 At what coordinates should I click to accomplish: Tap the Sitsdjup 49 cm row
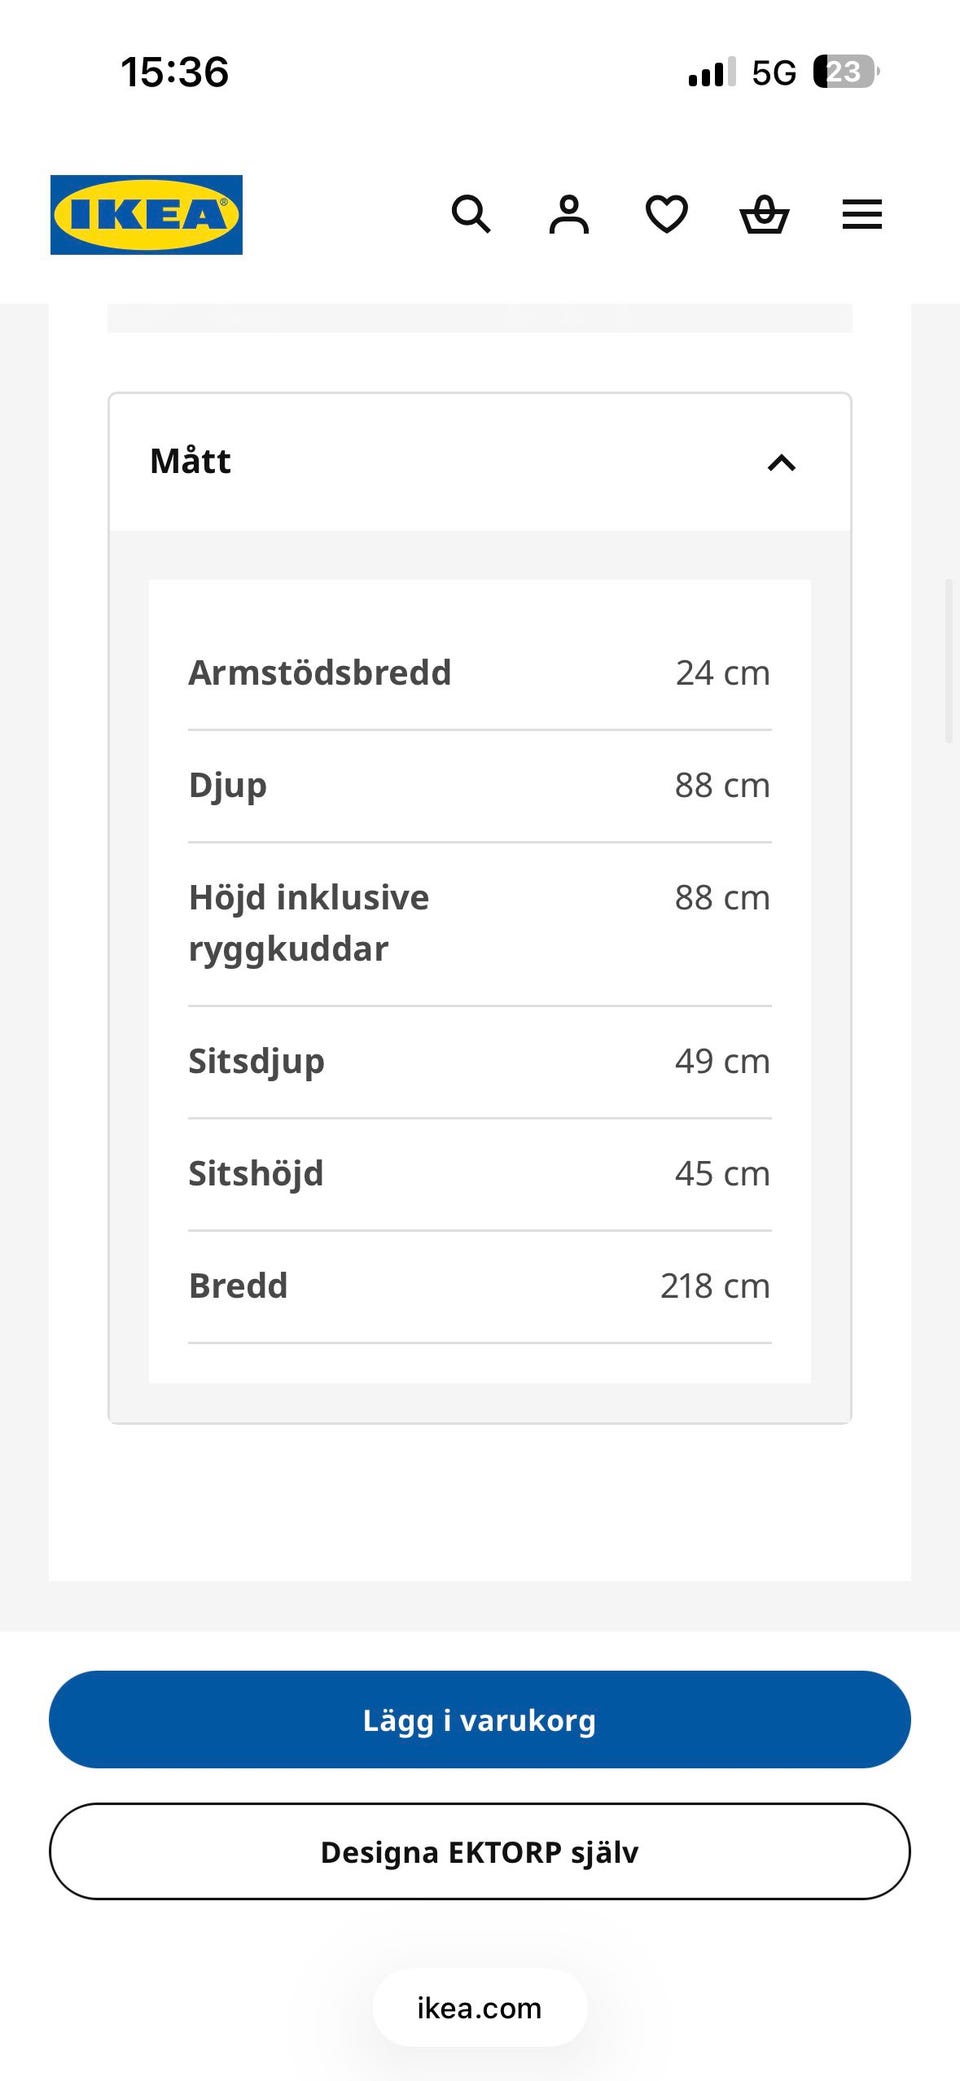(x=480, y=1062)
